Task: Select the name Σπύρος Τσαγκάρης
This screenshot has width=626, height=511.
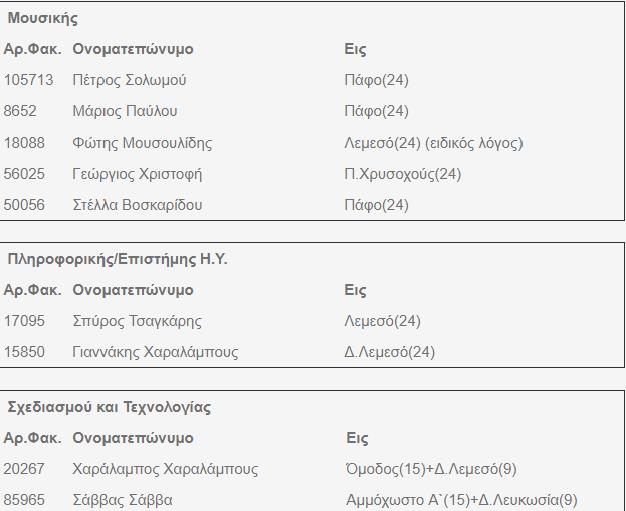Action: pos(137,321)
